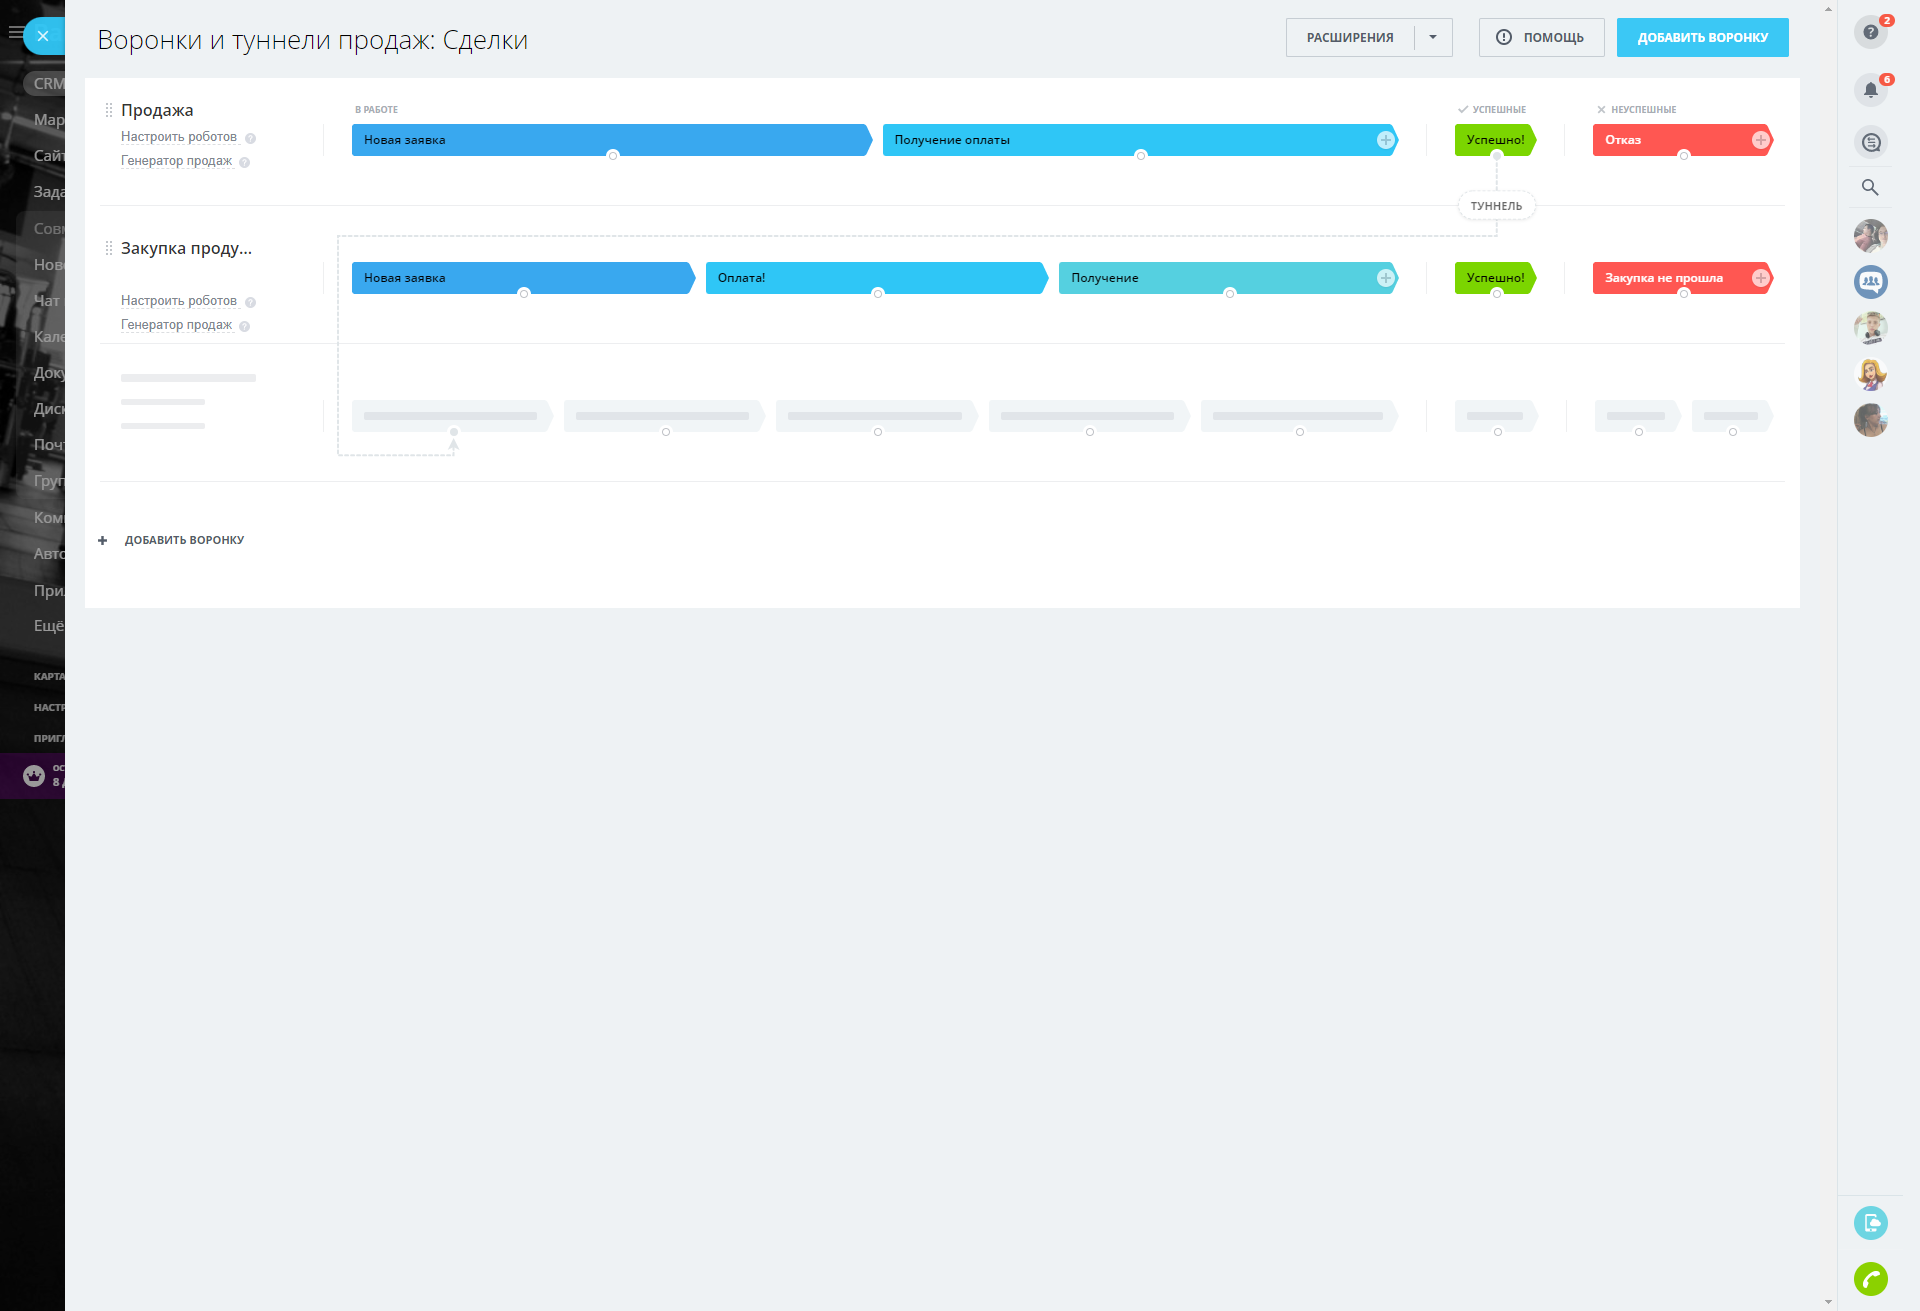This screenshot has width=1920, height=1311.
Task: Expand the Расширения dropdown arrow
Action: point(1433,37)
